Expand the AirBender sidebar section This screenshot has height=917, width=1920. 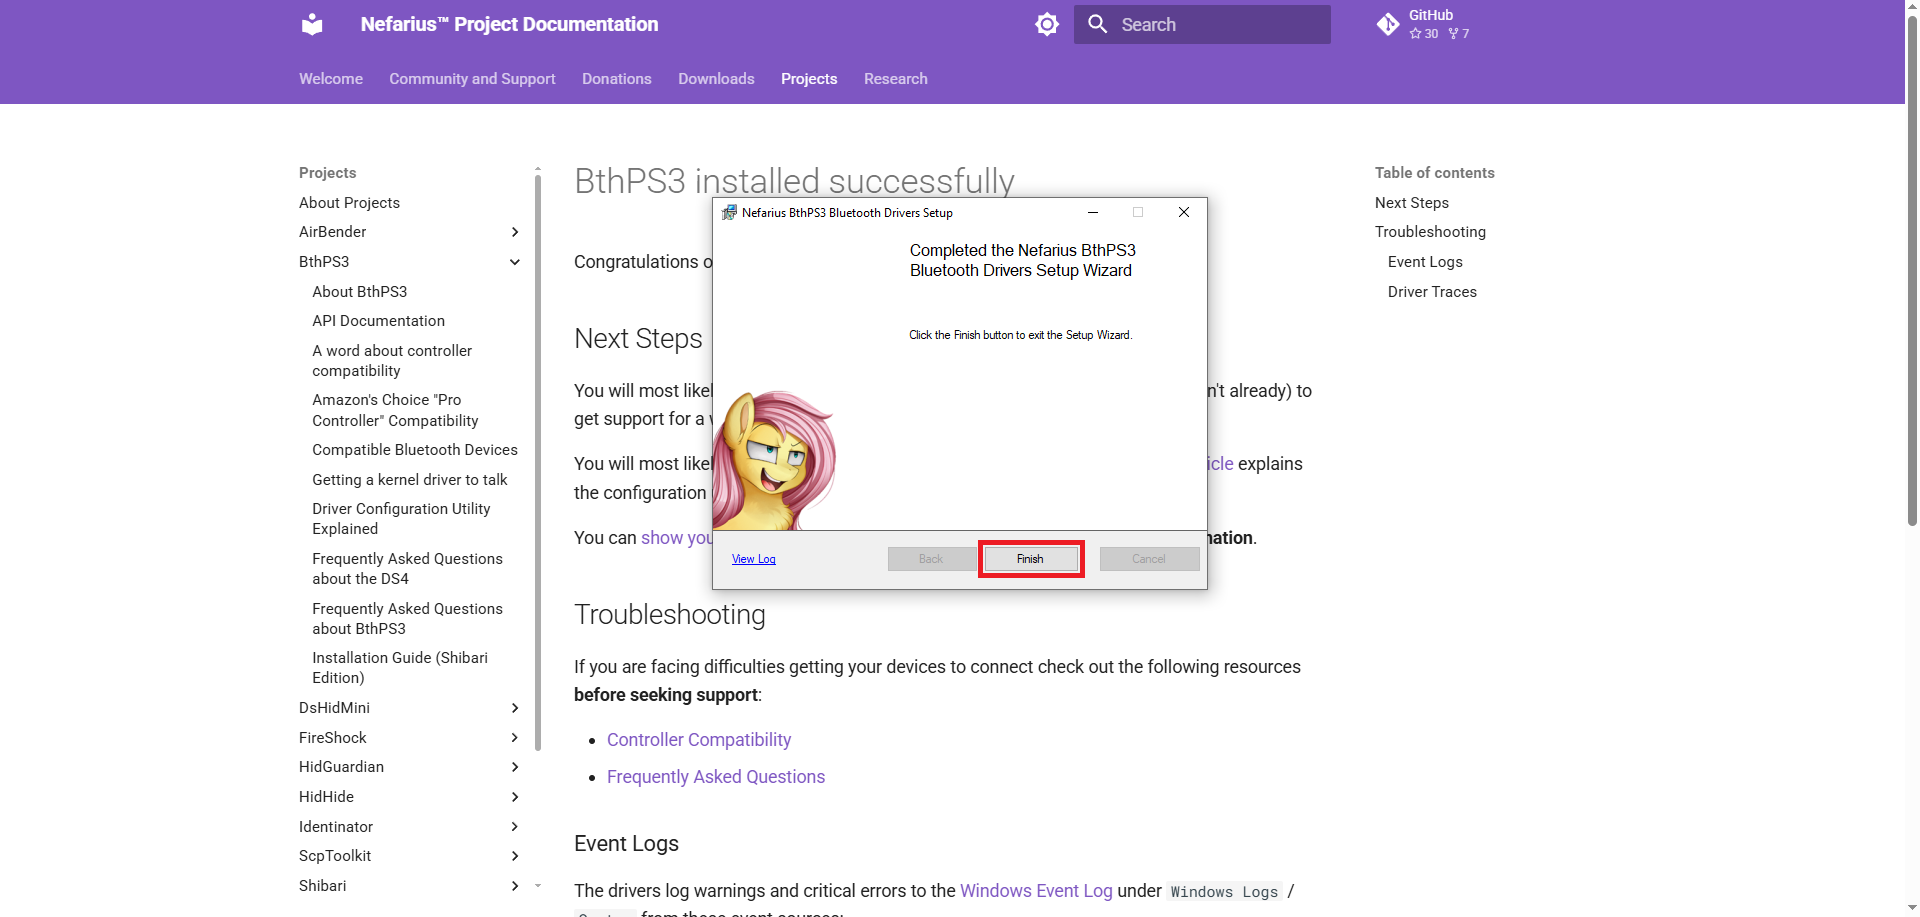pos(515,232)
